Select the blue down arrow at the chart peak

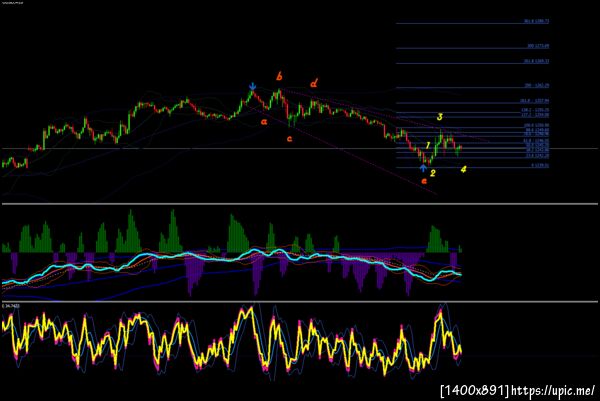(x=252, y=86)
